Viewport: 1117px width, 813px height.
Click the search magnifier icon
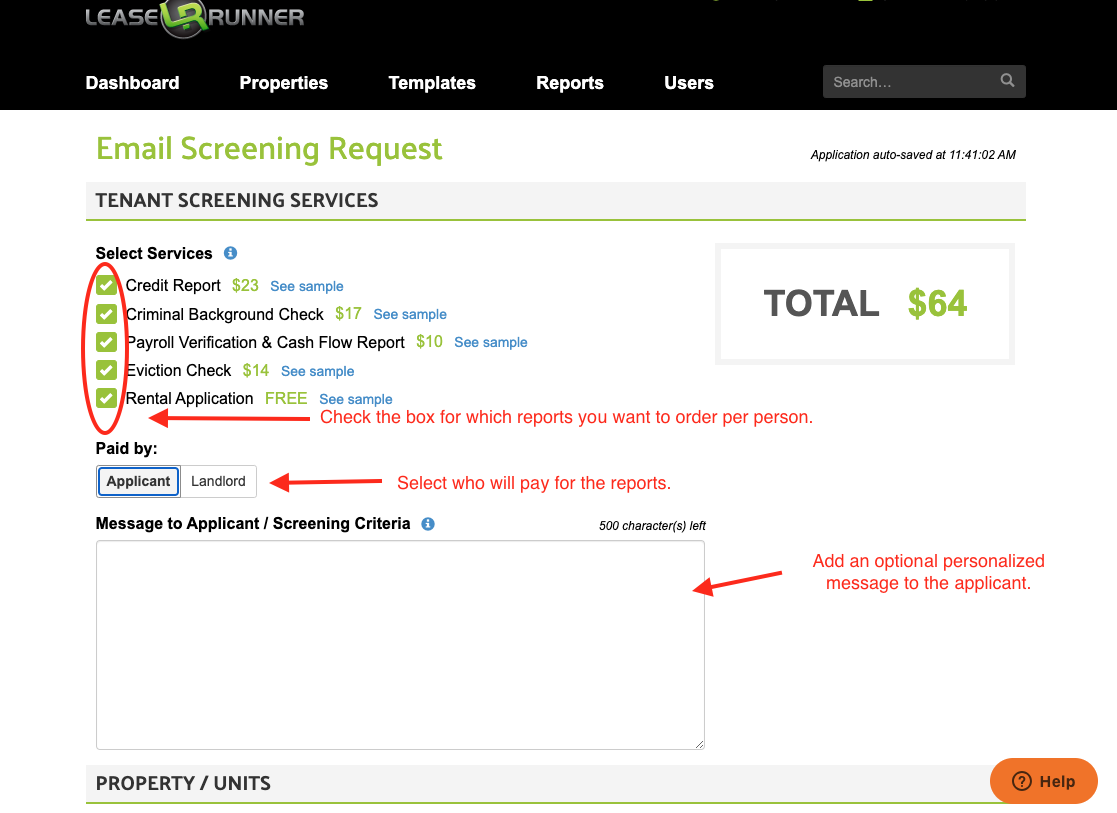[1007, 81]
